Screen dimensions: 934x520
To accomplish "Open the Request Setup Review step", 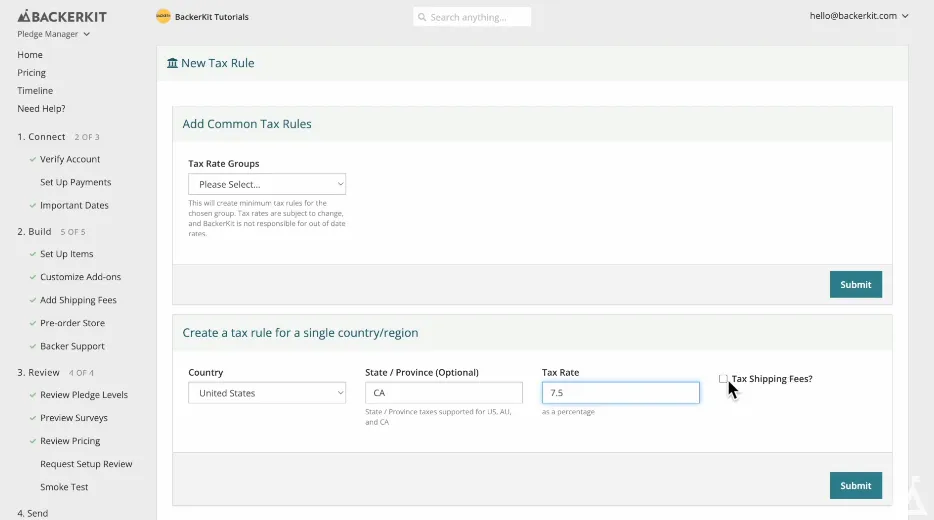I will (x=86, y=464).
